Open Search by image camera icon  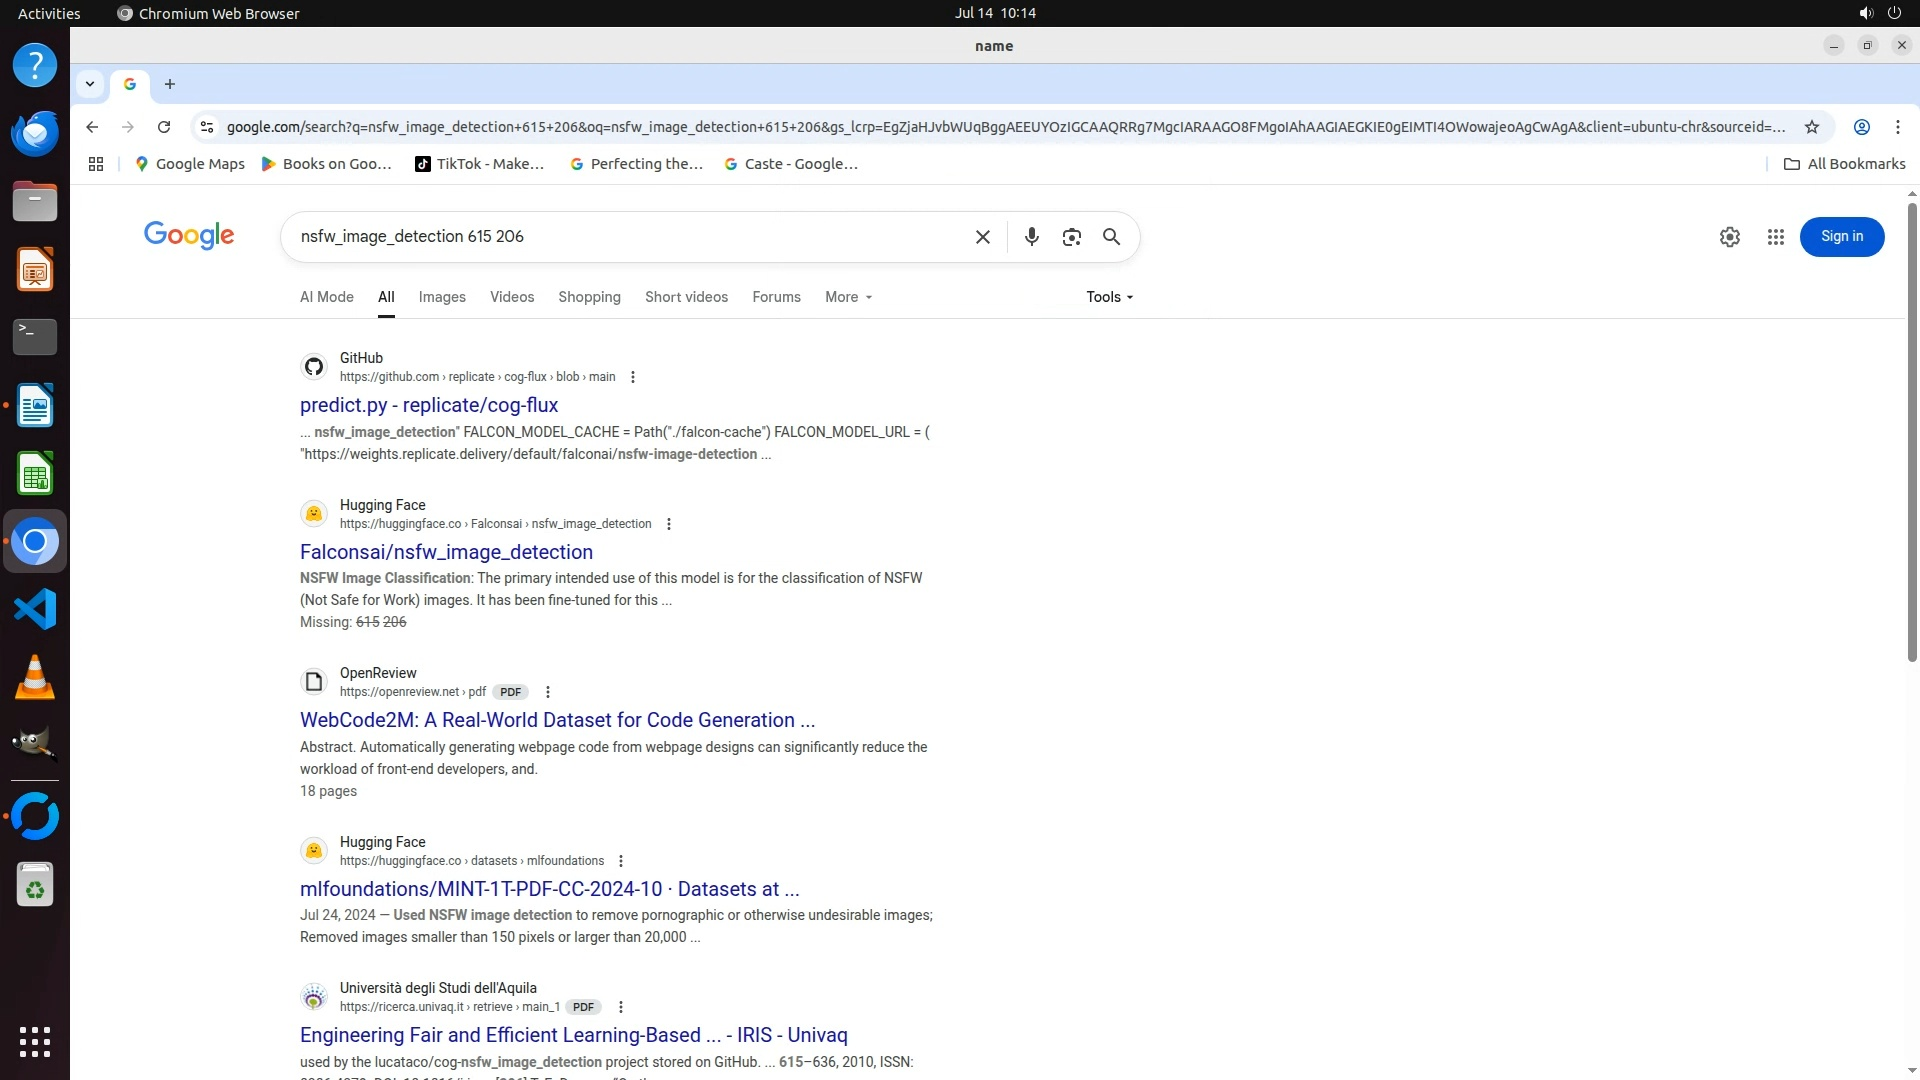pos(1071,237)
